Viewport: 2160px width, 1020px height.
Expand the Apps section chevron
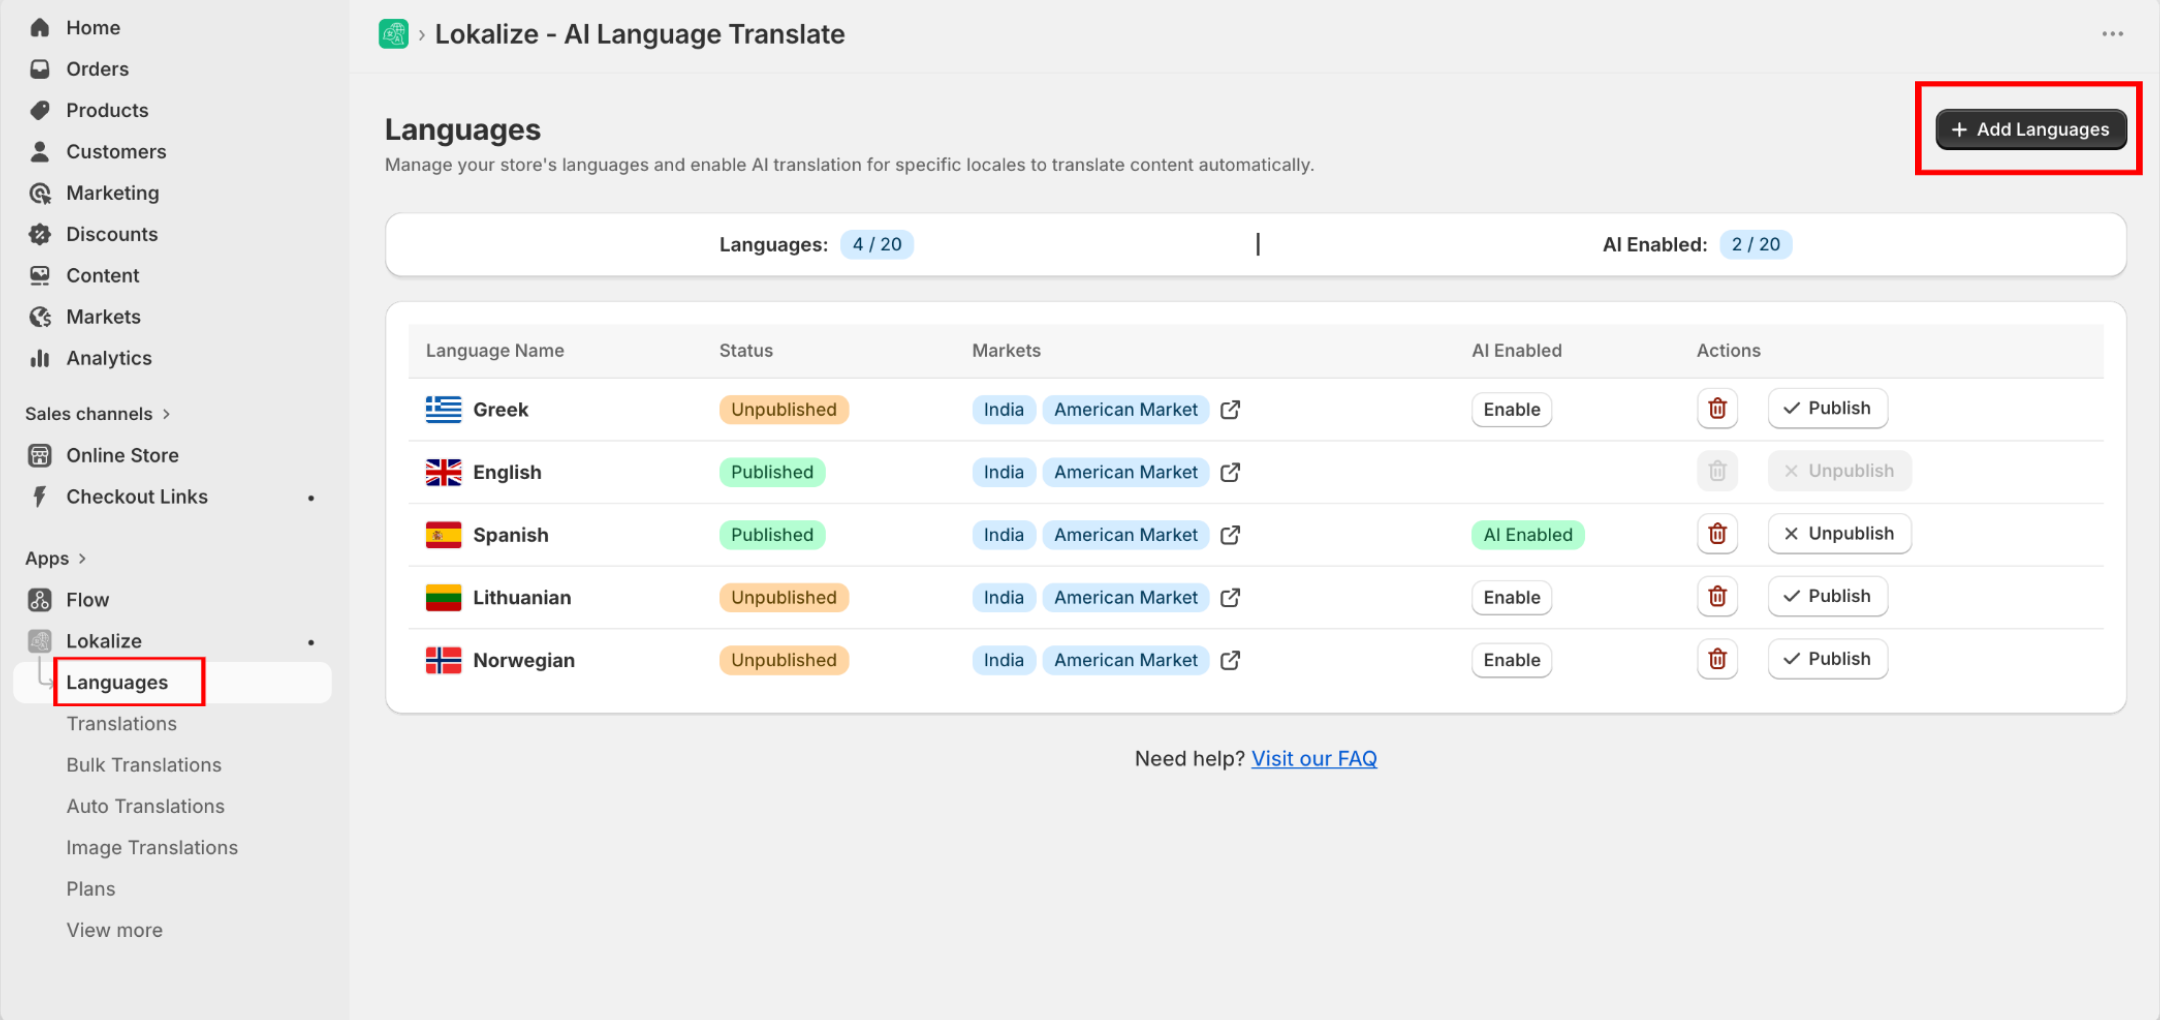coord(82,559)
